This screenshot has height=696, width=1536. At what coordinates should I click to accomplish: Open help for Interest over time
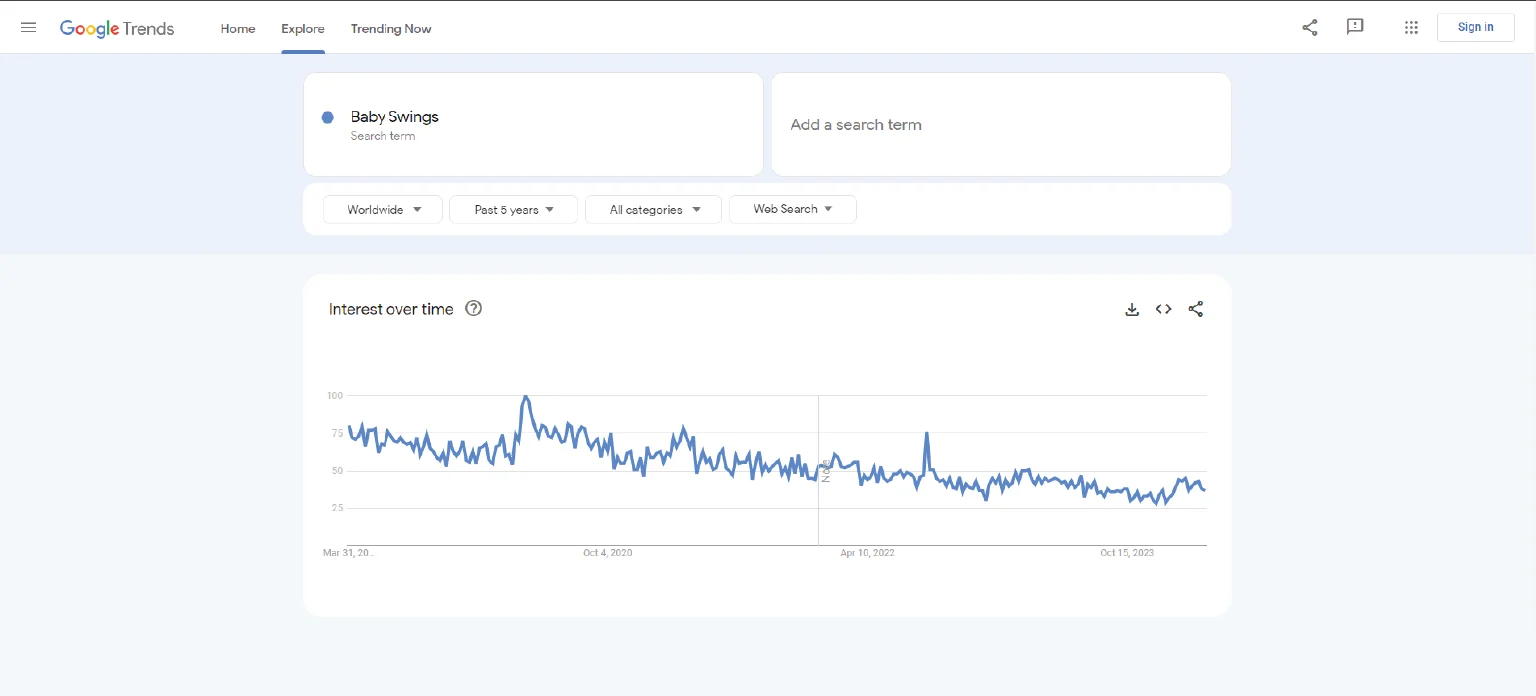[x=474, y=309]
